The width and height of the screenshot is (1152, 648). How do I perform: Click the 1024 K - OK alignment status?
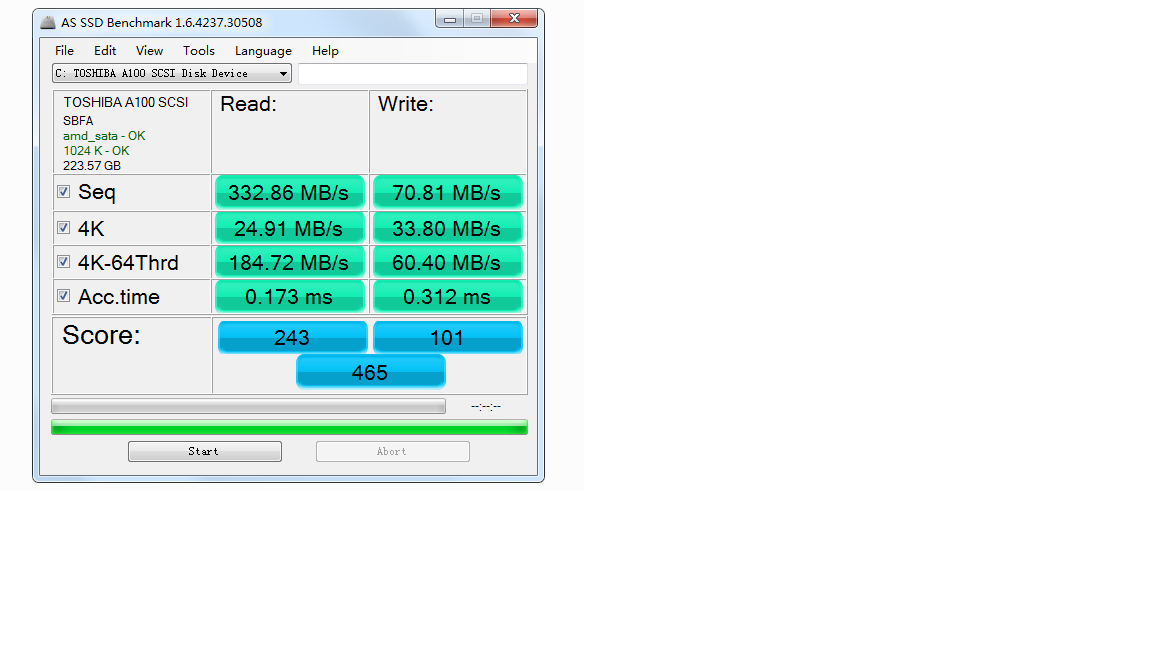click(x=96, y=151)
